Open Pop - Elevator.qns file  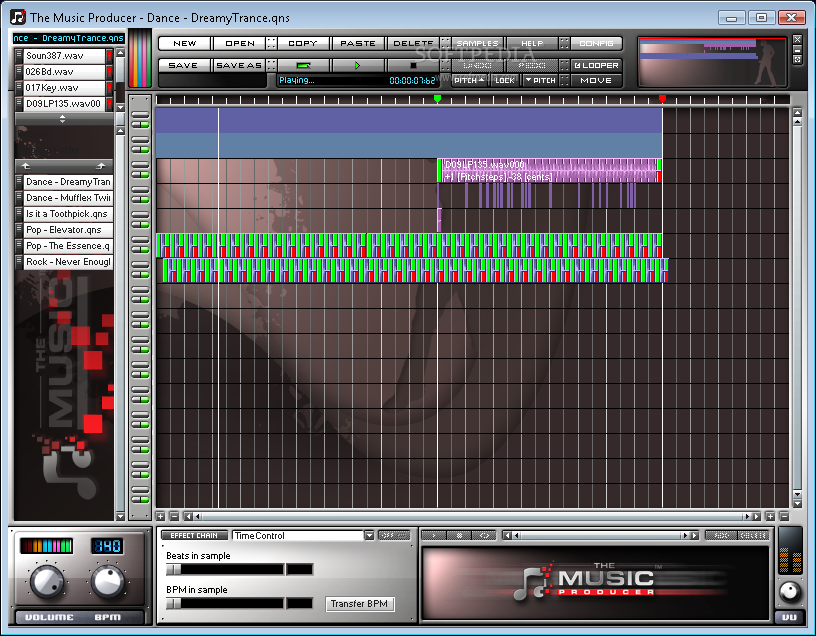68,230
